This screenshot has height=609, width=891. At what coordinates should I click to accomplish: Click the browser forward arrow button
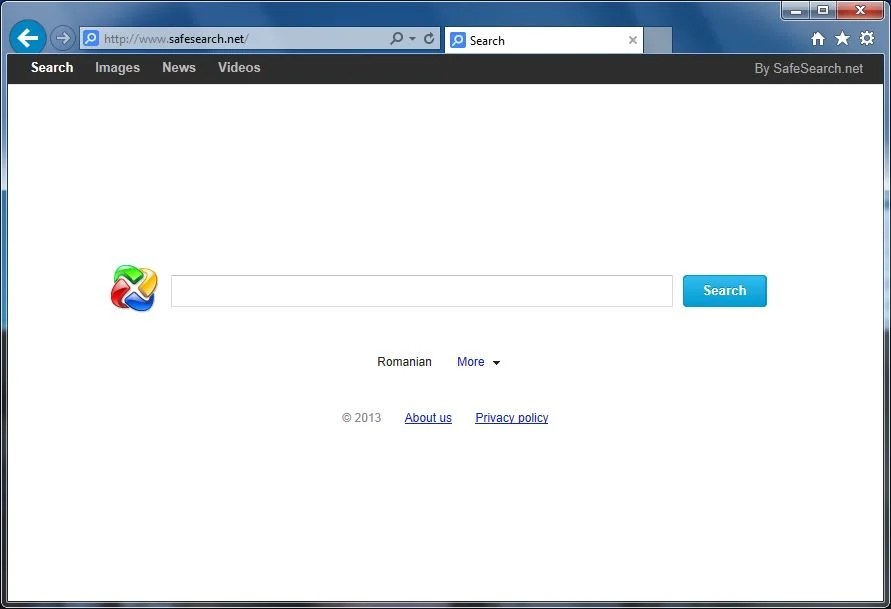tap(63, 39)
